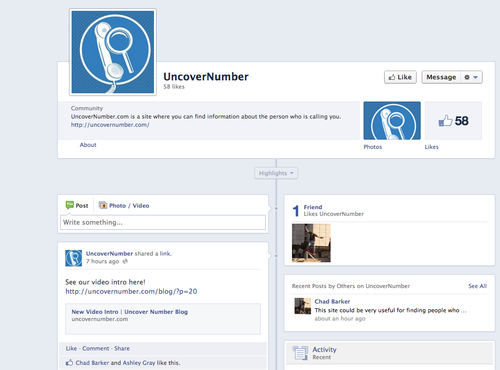
Task: Open New Video Intro | Uncover Number Blog
Action: 130,312
